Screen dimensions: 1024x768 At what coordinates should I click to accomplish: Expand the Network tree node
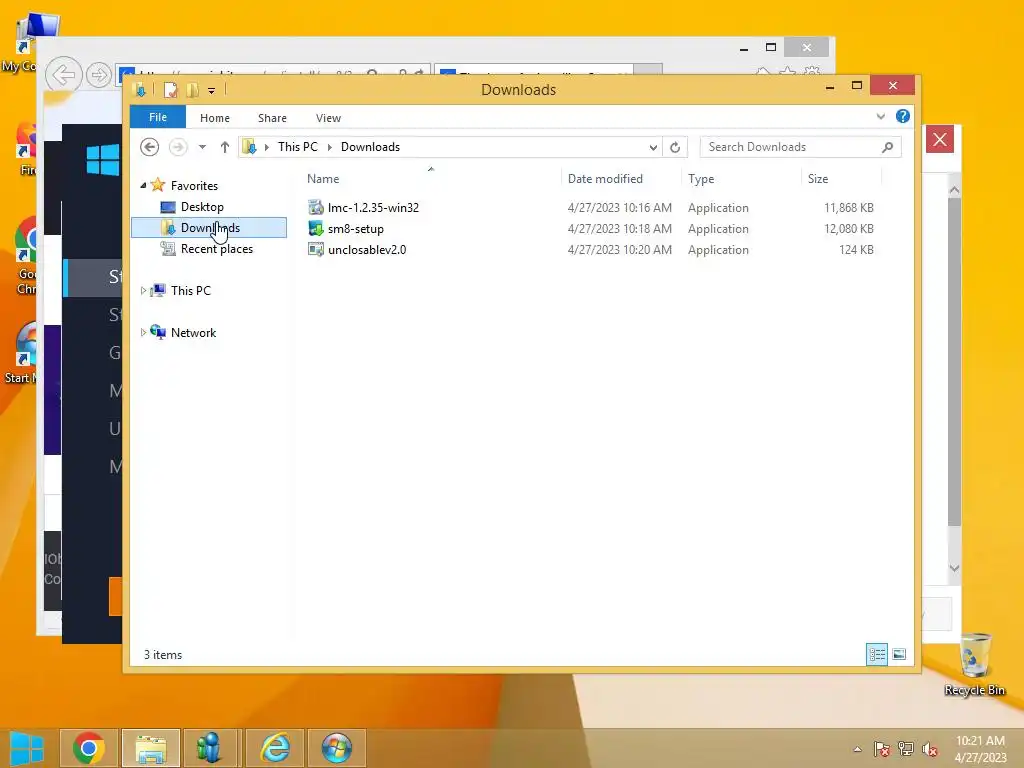pos(143,332)
